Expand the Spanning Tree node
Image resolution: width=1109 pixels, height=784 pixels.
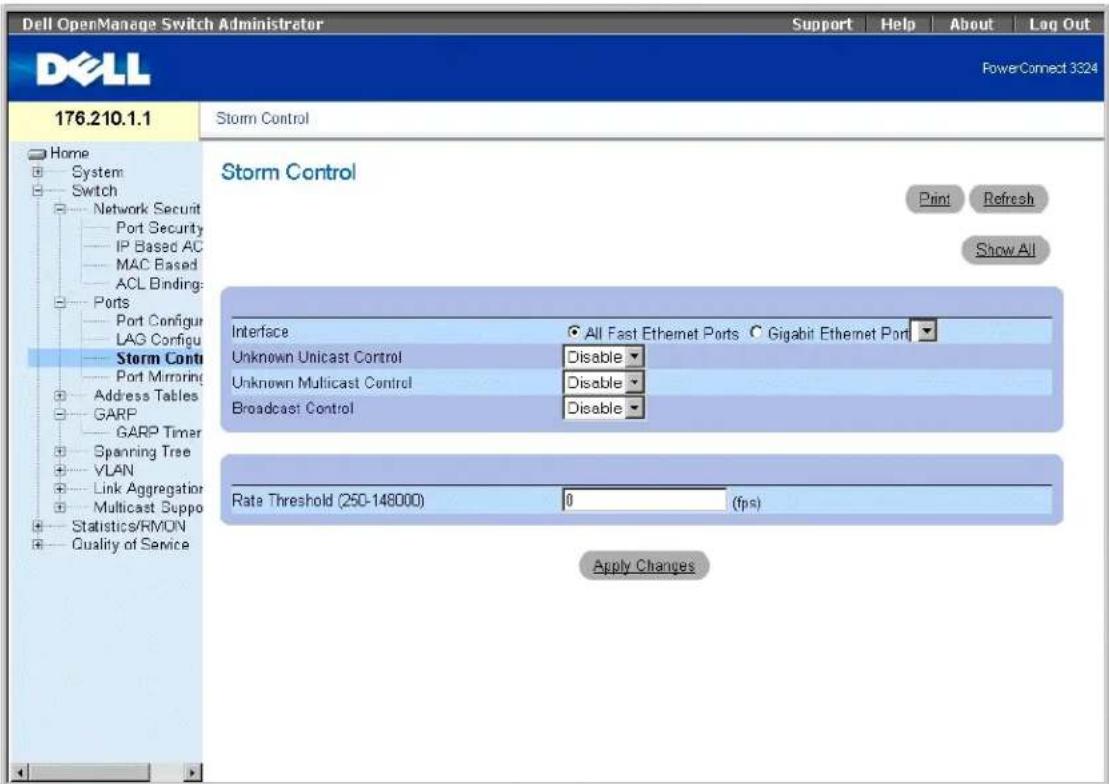tap(60, 451)
